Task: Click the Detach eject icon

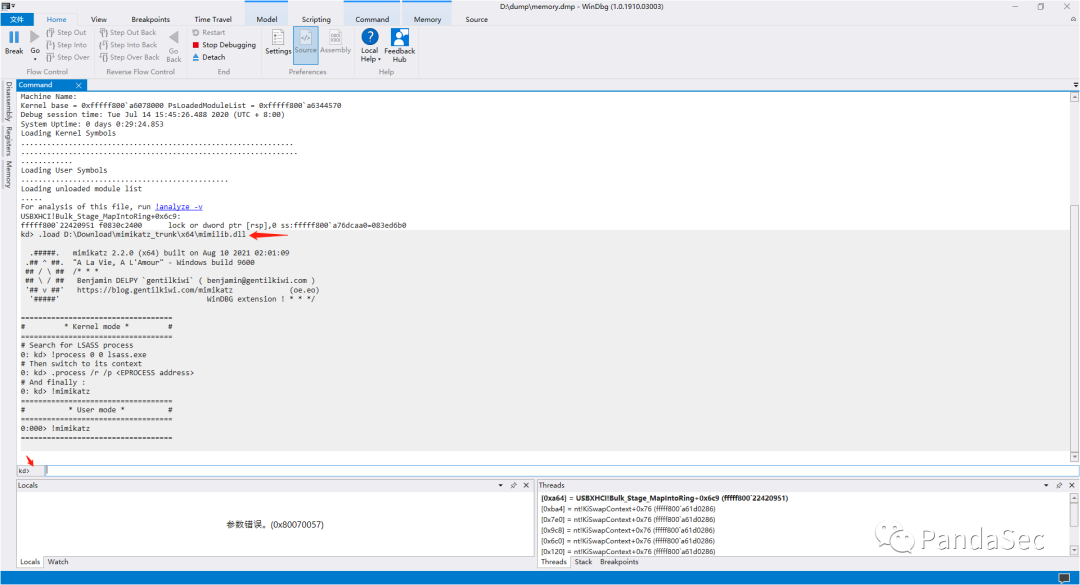Action: pos(196,57)
